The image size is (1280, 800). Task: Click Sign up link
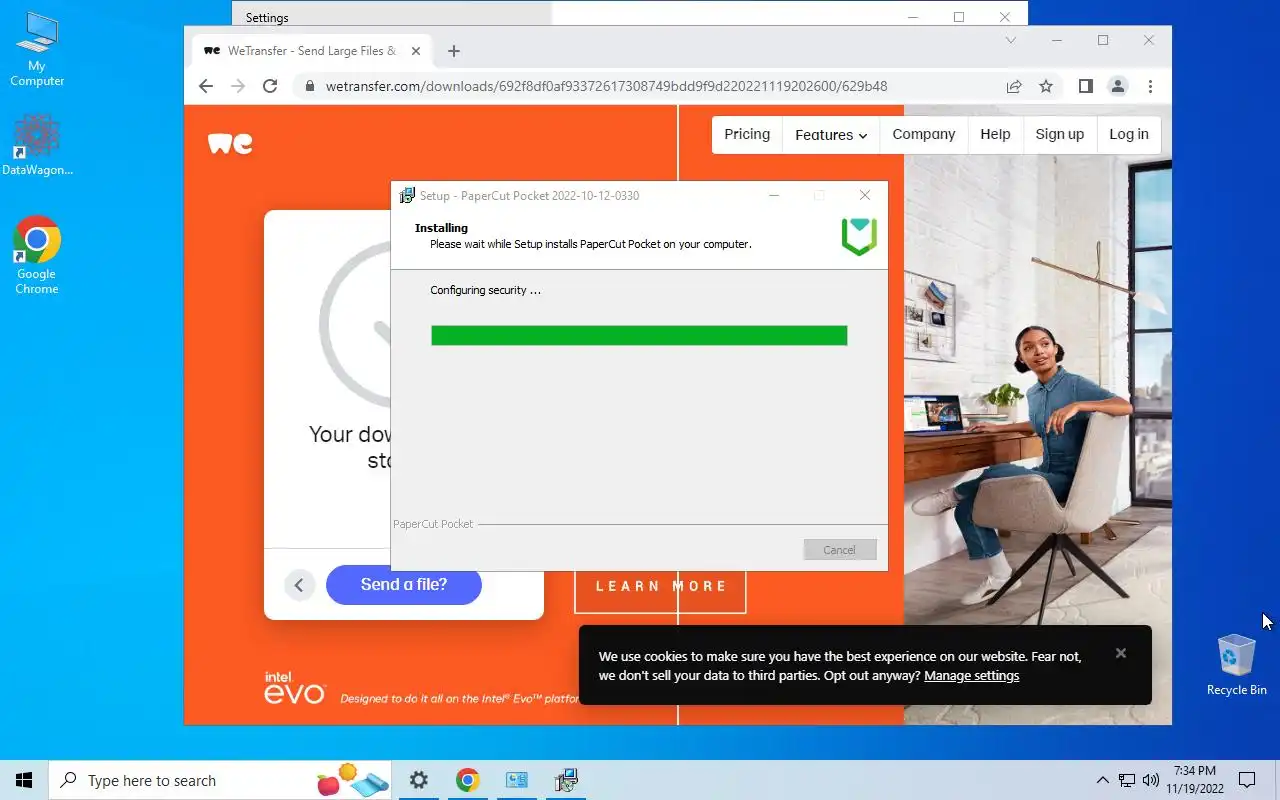tap(1060, 134)
